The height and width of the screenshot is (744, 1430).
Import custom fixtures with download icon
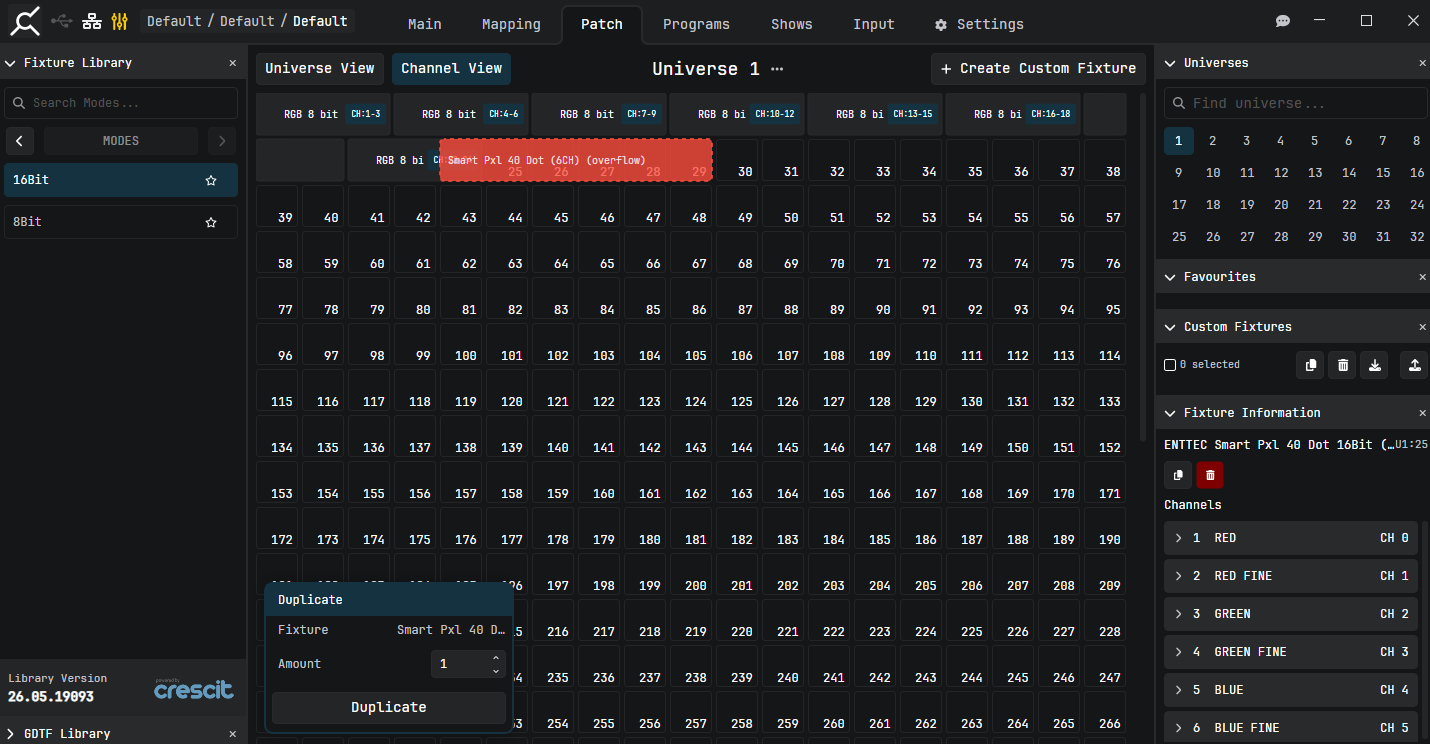pyautogui.click(x=1375, y=365)
